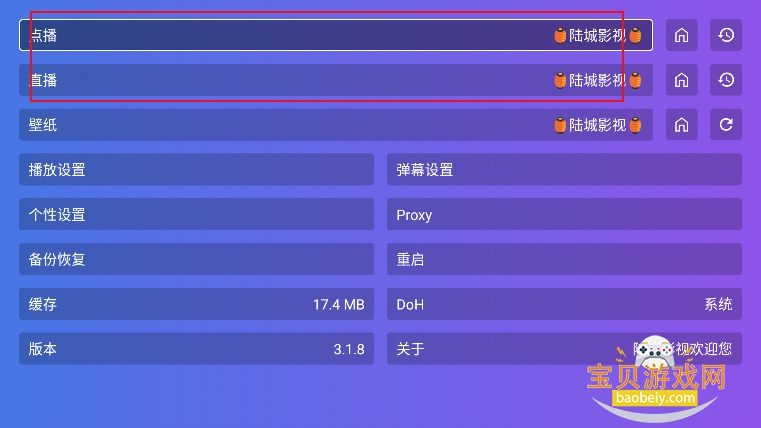Open the 壁纸 source row
Image resolution: width=761 pixels, height=428 pixels.
tap(335, 125)
